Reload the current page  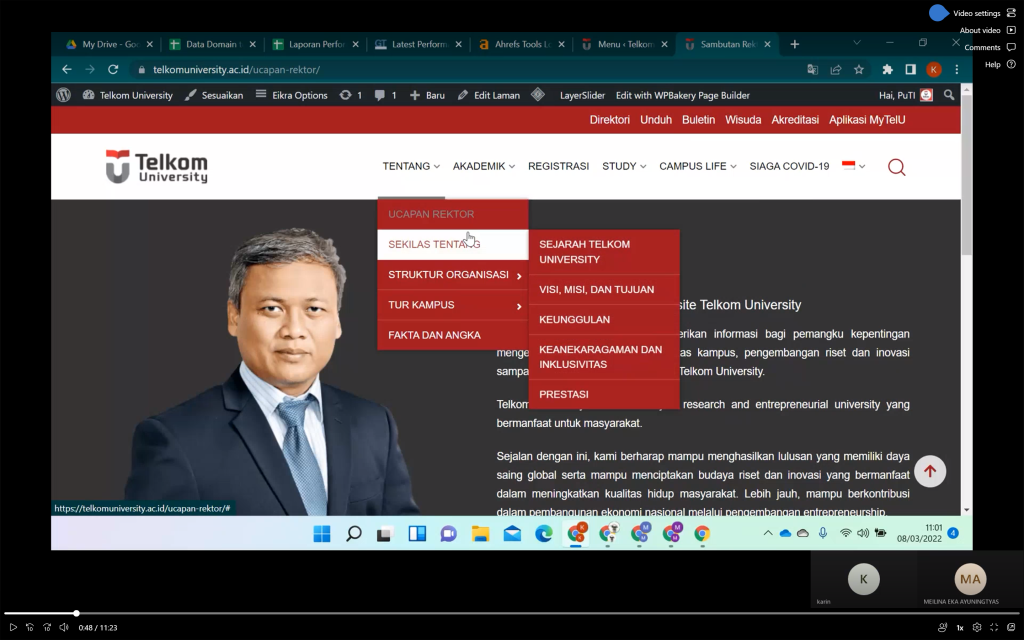113,69
